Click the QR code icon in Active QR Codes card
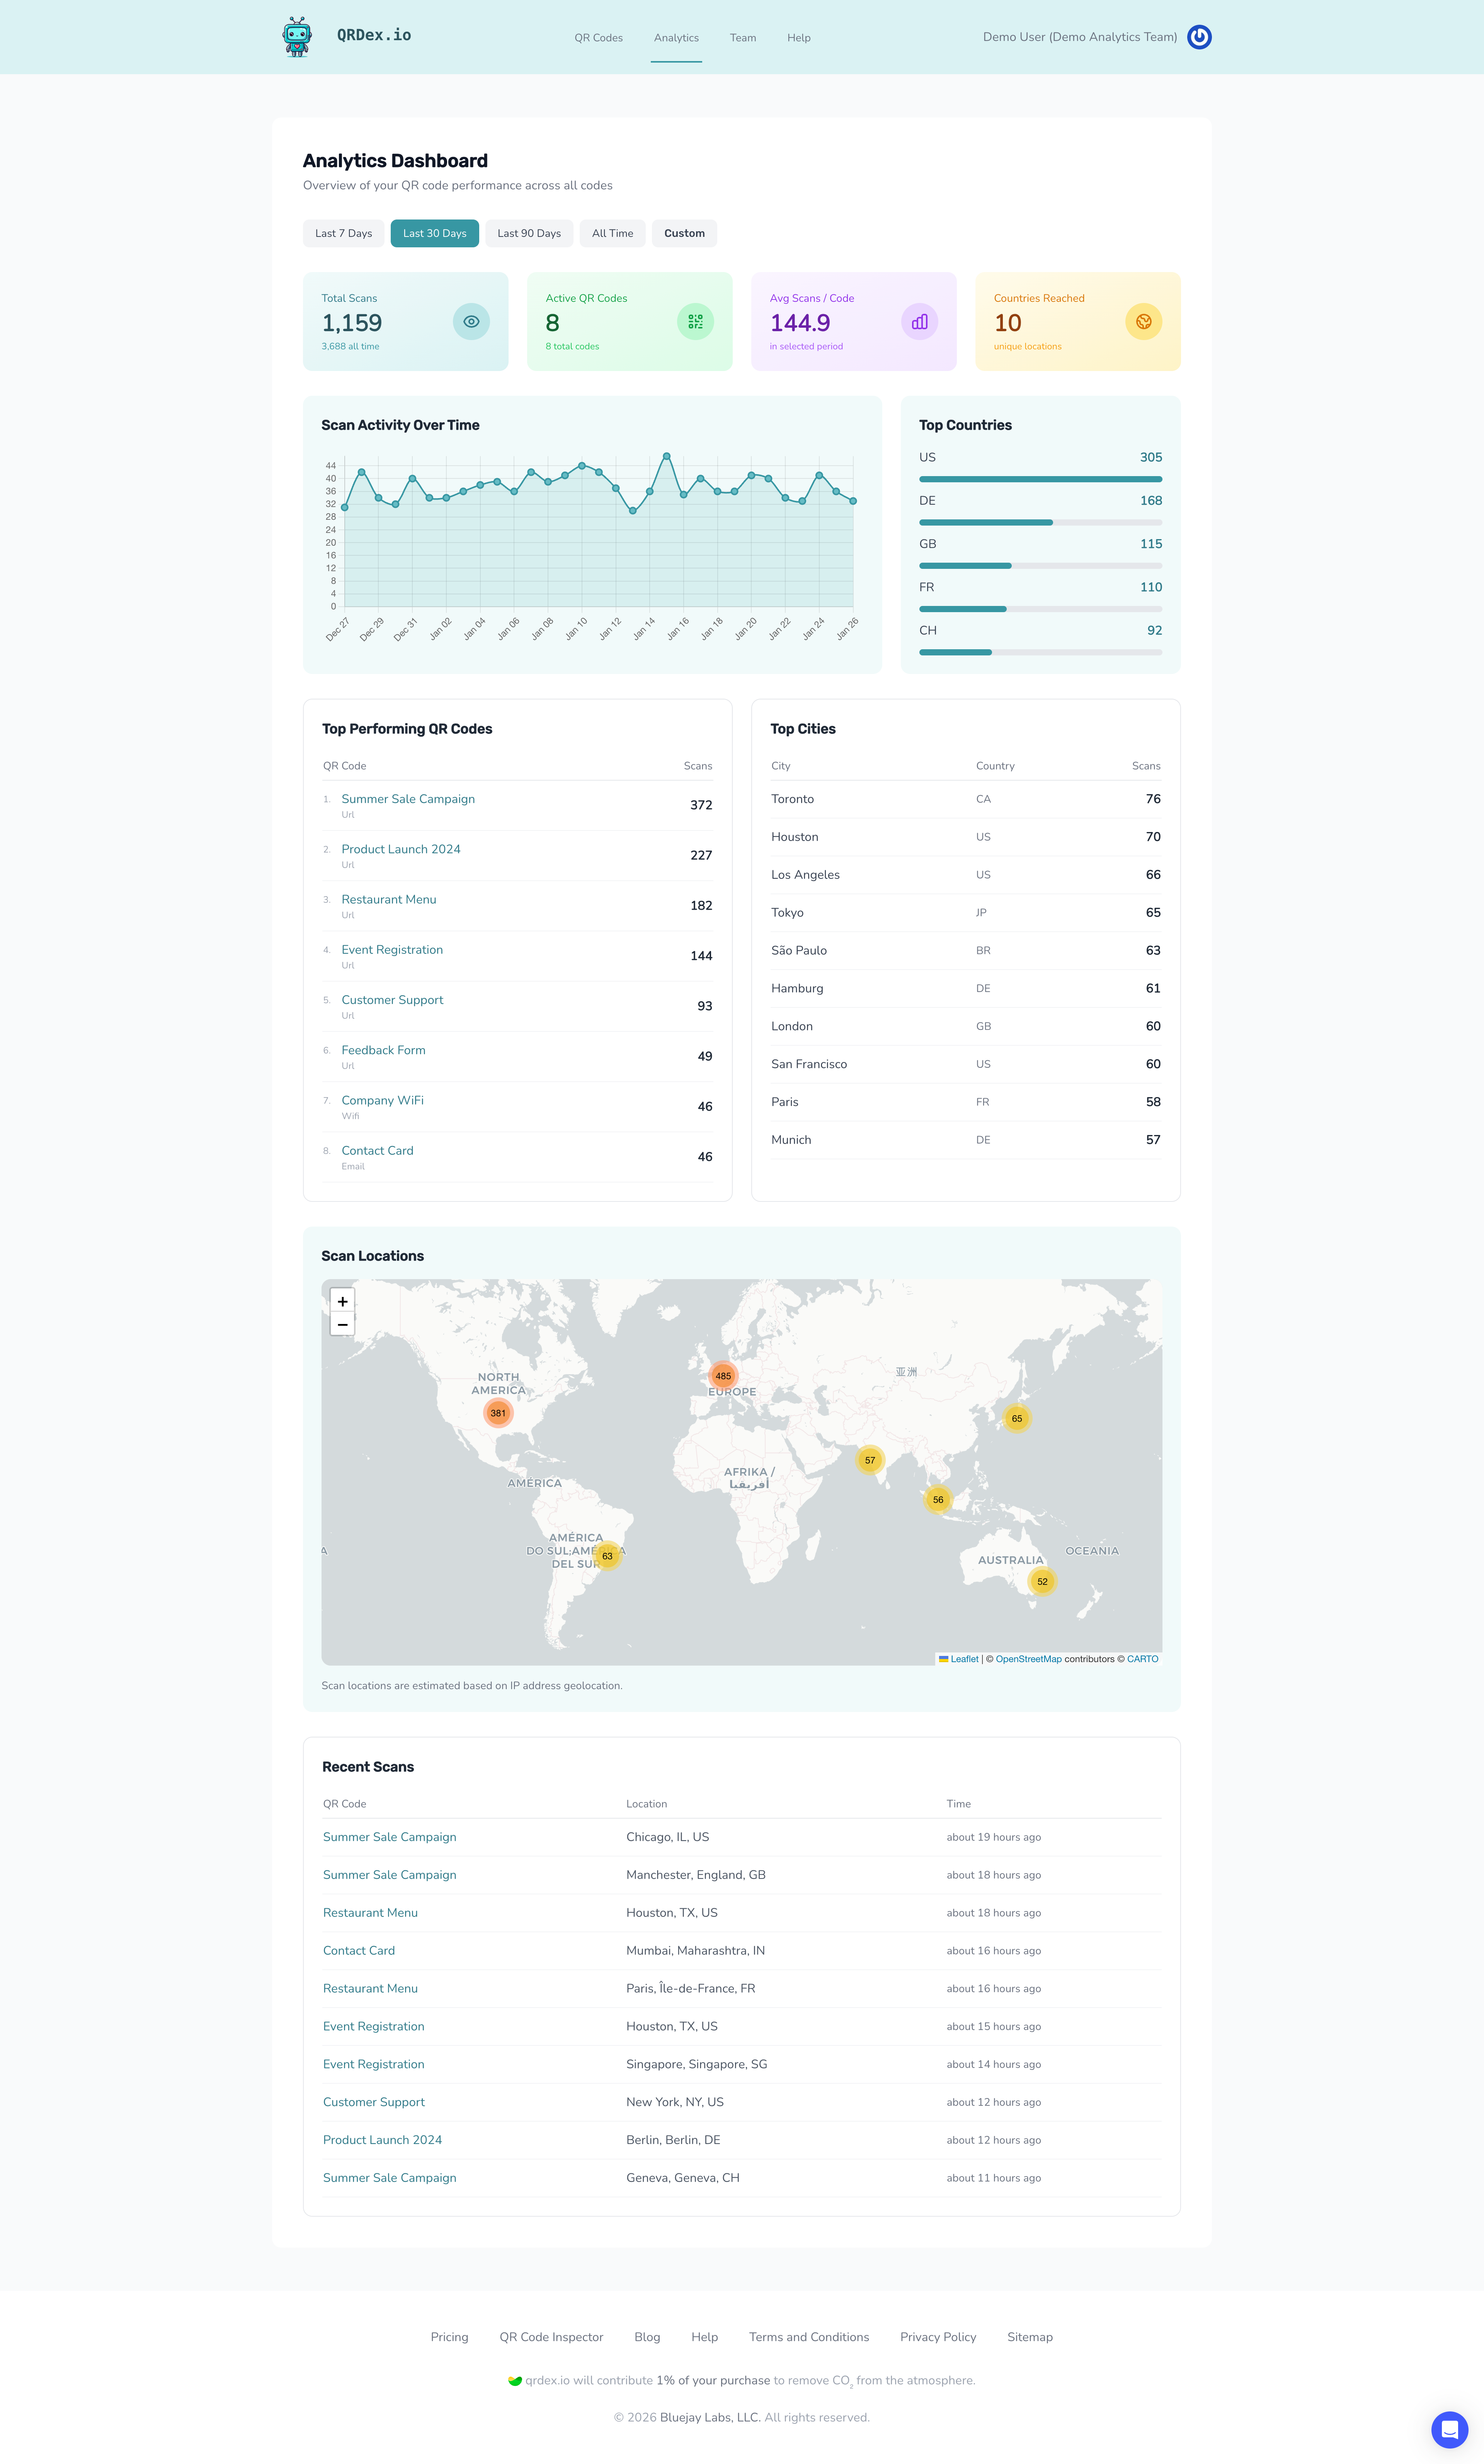Screen dimensions: 1484x2464 695,322
